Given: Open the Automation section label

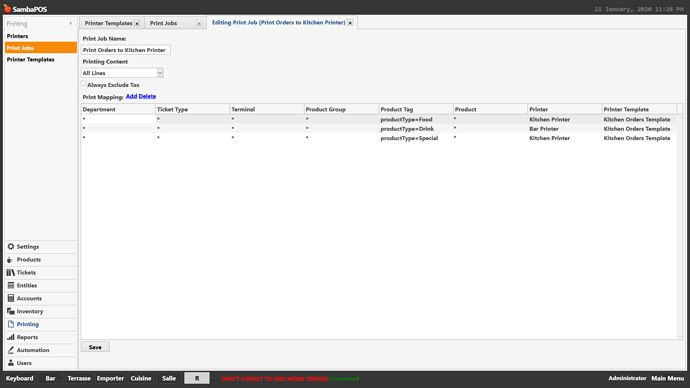Looking at the screenshot, I should (x=33, y=350).
